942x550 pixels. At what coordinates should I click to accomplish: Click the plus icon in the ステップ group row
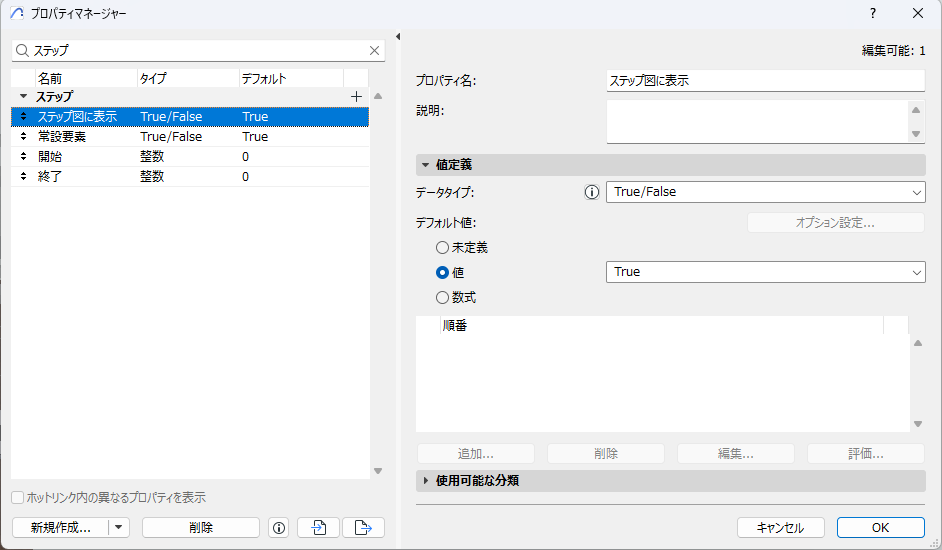coord(356,97)
